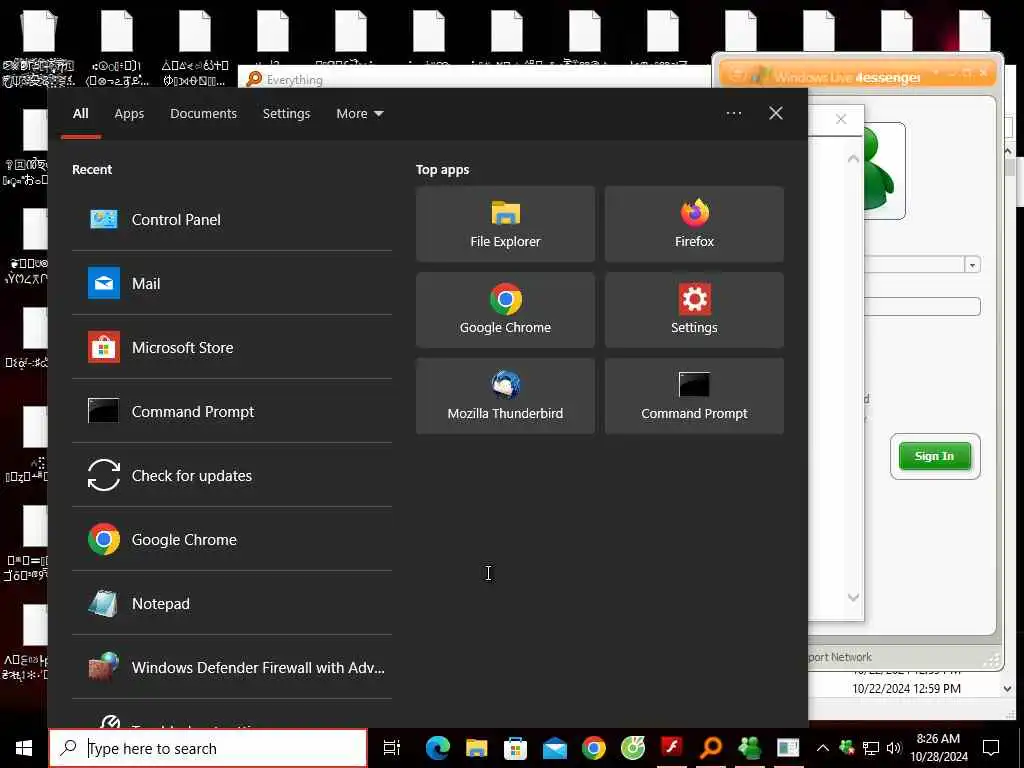Switch to the Apps search tab
The height and width of the screenshot is (768, 1024).
pos(129,114)
